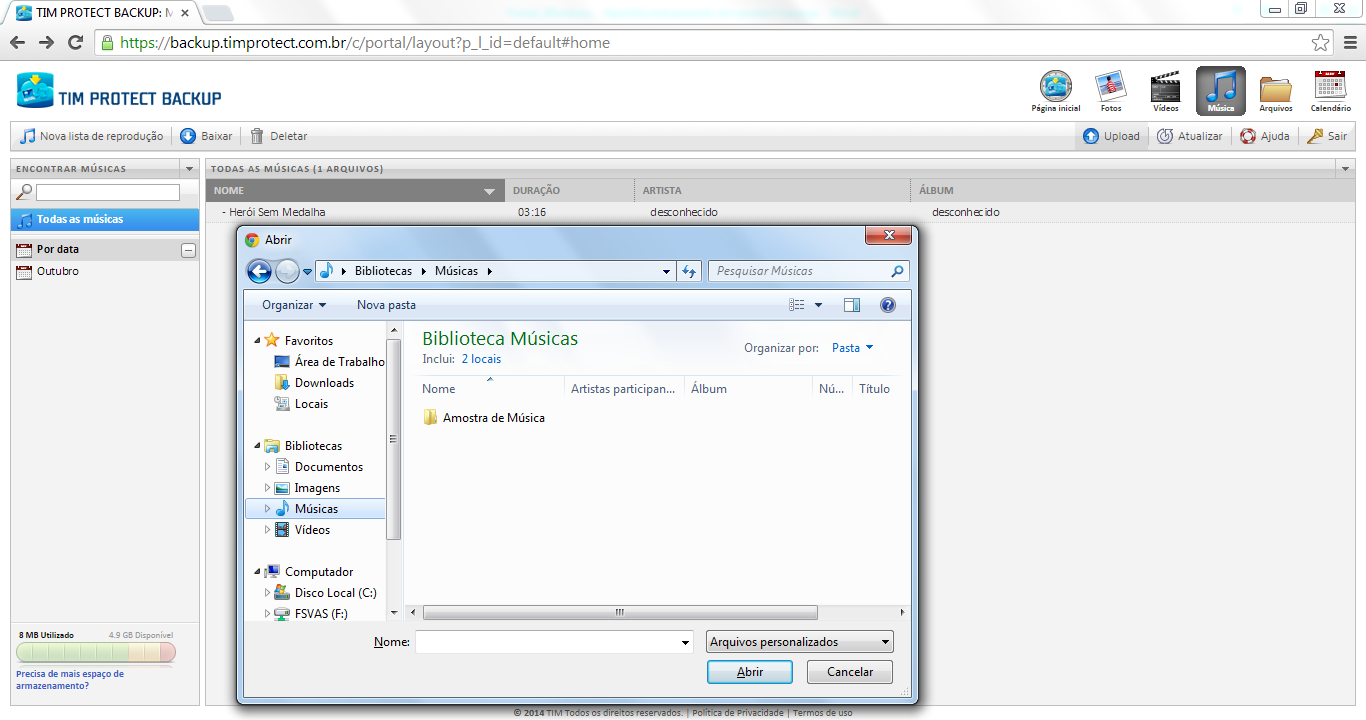Sort by ARTISTA column header
Screen dimensions: 1366x720
coord(772,190)
